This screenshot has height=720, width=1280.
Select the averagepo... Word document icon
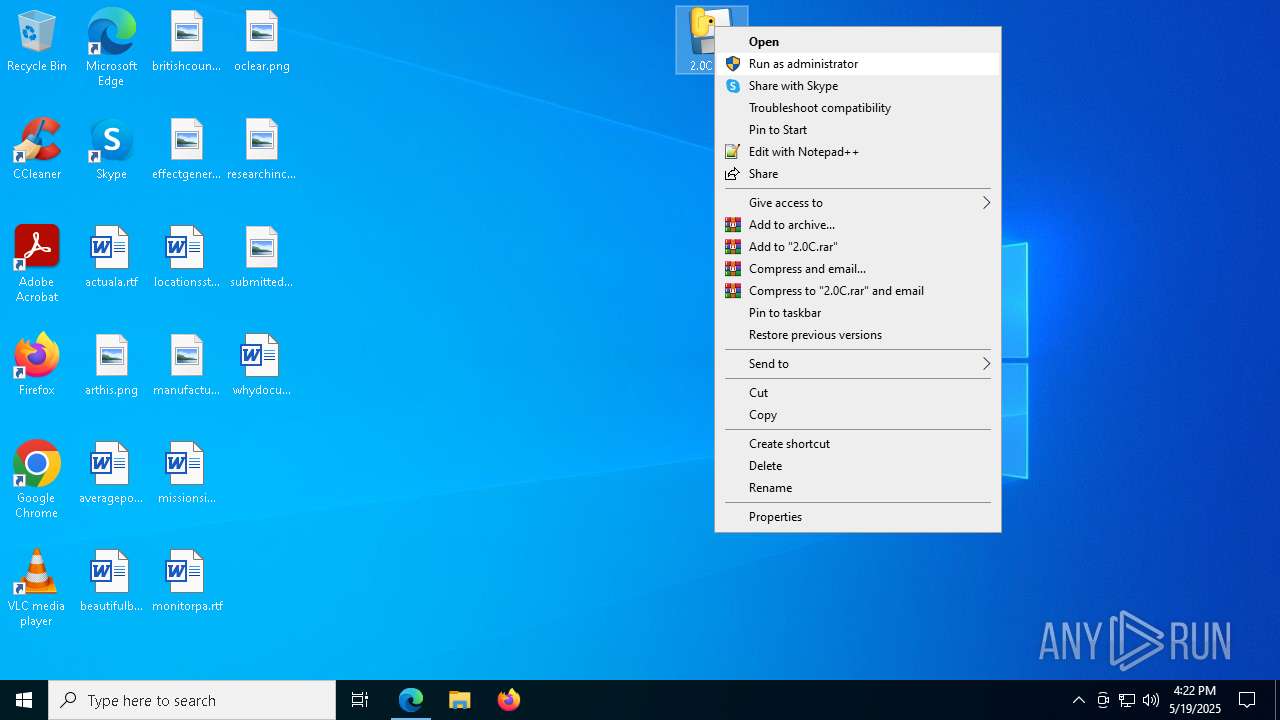[111, 474]
